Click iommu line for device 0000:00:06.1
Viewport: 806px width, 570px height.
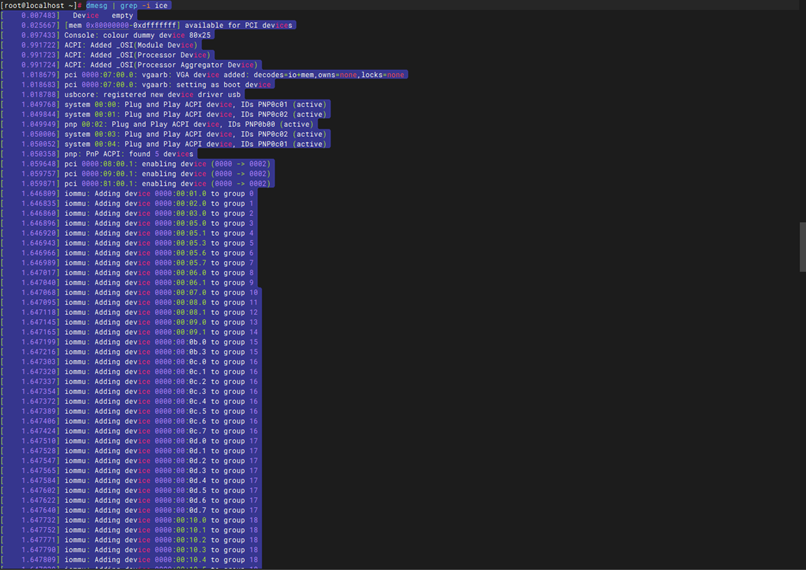click(x=129, y=283)
